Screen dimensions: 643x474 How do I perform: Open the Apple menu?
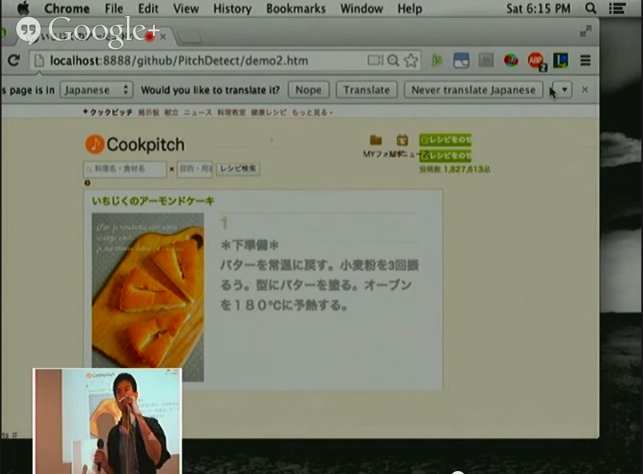23,8
